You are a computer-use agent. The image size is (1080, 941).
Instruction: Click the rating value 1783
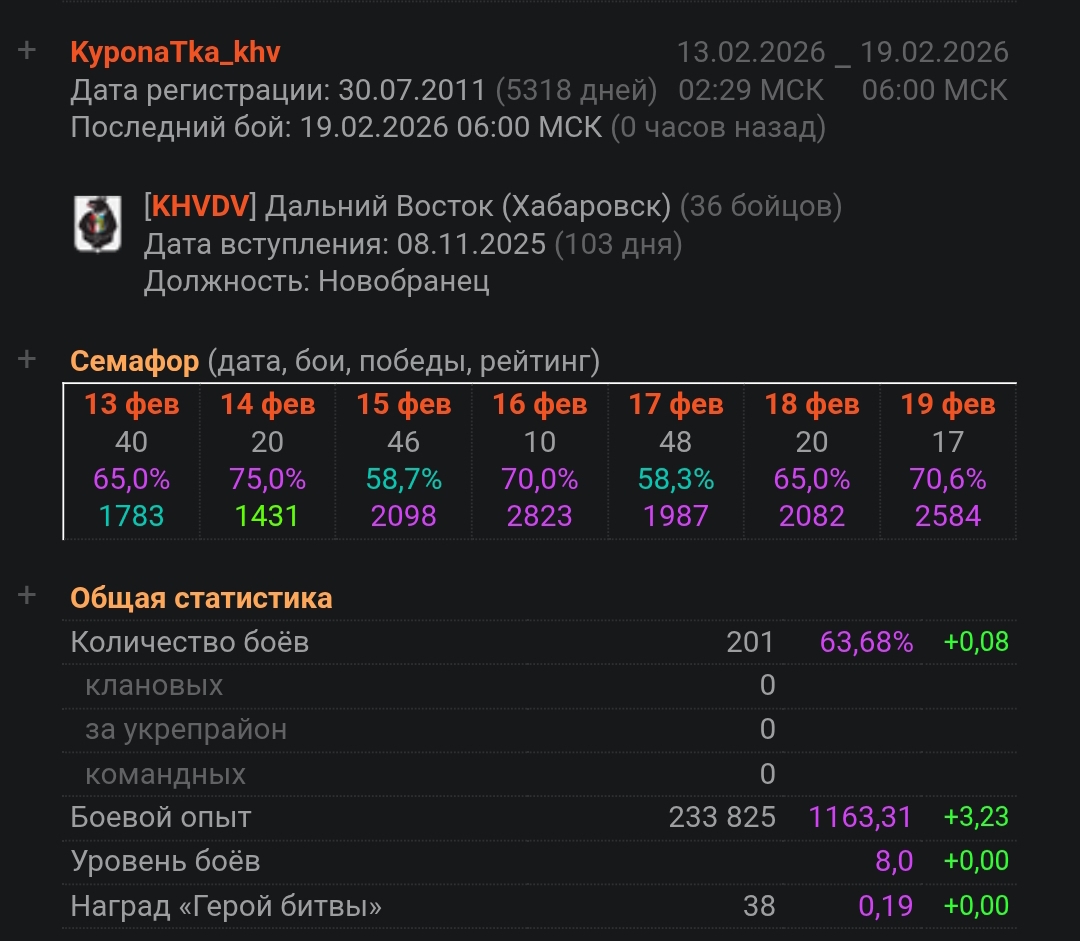[x=132, y=516]
